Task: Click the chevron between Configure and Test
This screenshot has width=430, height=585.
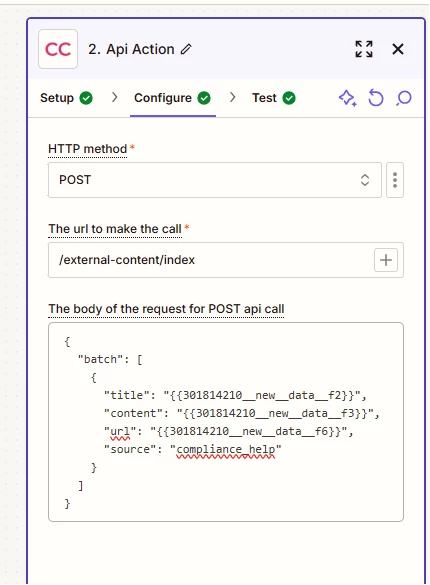Action: (x=232, y=98)
